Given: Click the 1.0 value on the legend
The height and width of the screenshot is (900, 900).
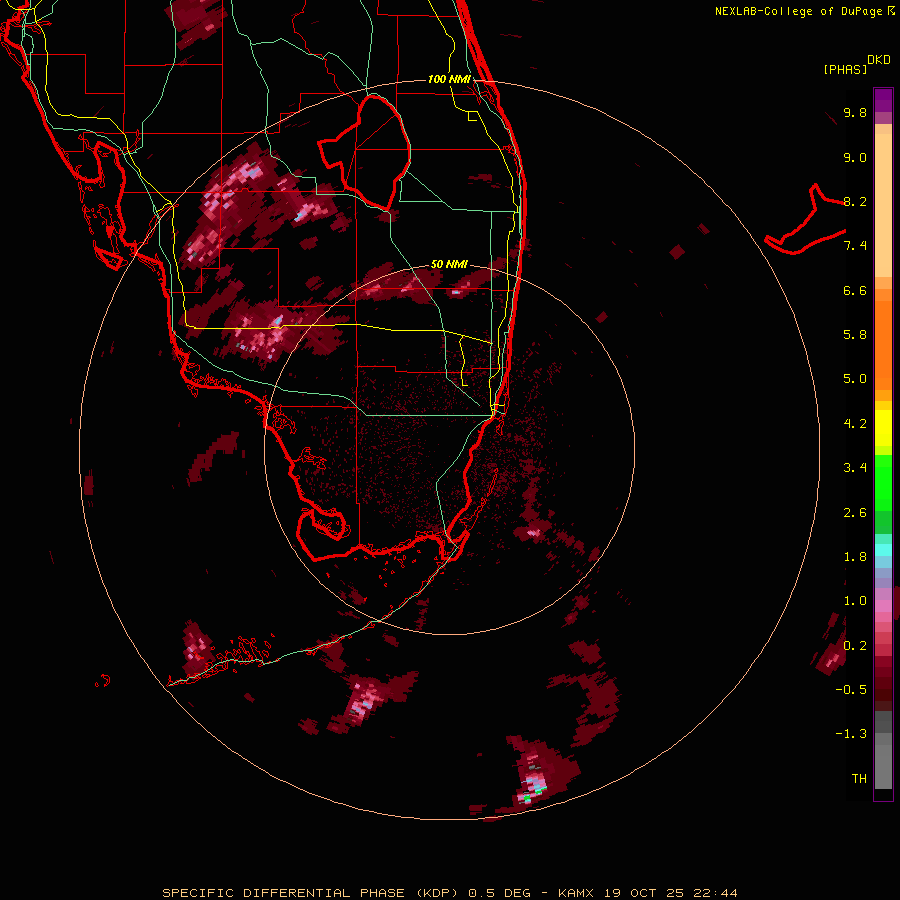Looking at the screenshot, I should tap(855, 601).
